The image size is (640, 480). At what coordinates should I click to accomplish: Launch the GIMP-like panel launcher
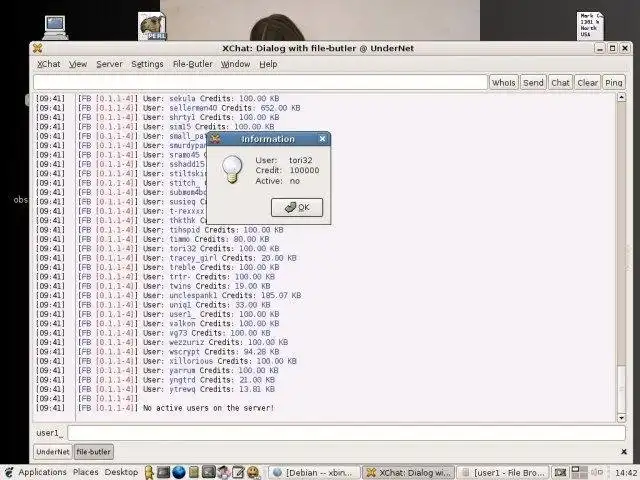[224, 472]
